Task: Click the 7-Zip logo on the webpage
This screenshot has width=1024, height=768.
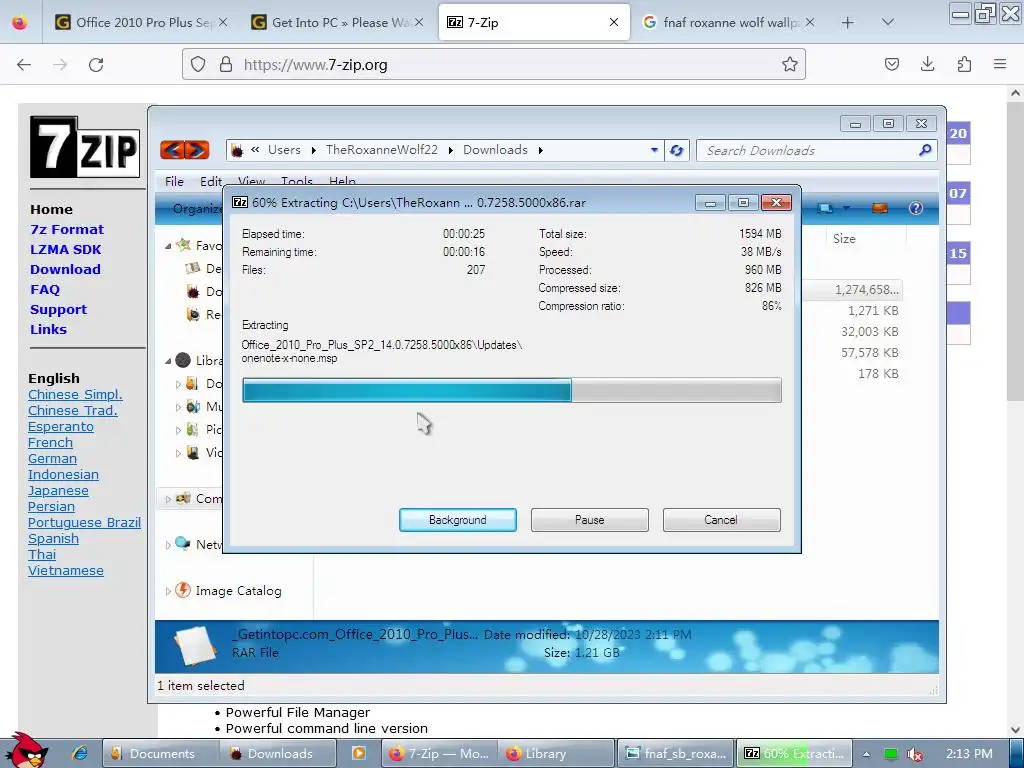Action: [x=85, y=147]
